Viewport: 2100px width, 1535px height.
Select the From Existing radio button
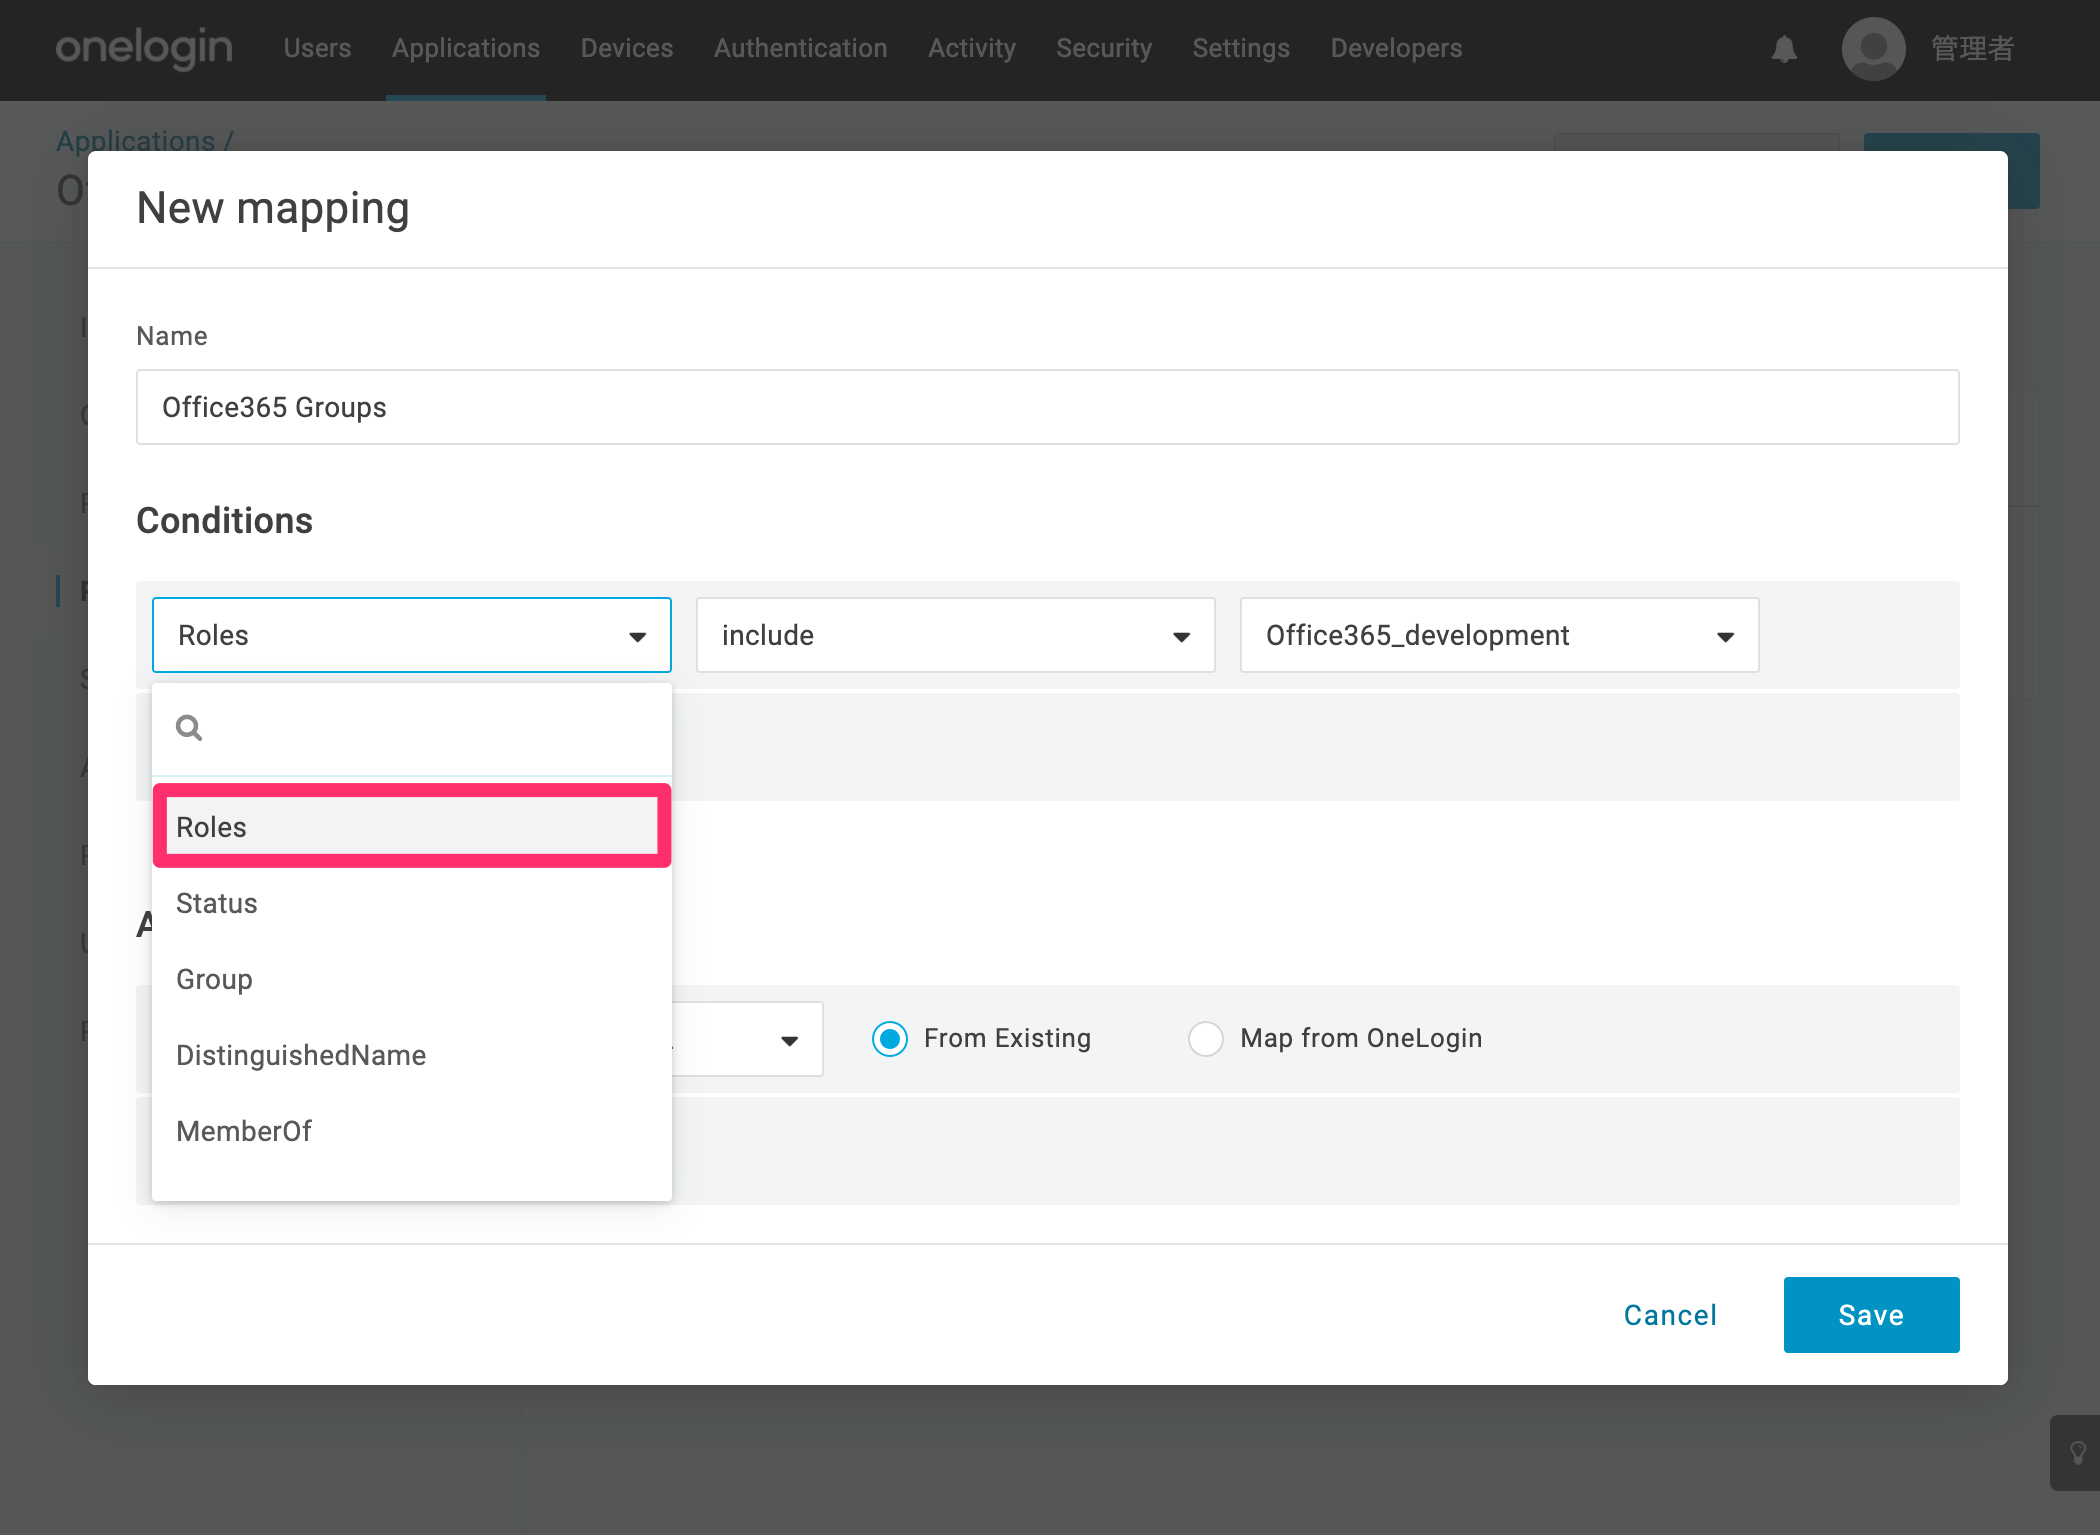pos(890,1039)
